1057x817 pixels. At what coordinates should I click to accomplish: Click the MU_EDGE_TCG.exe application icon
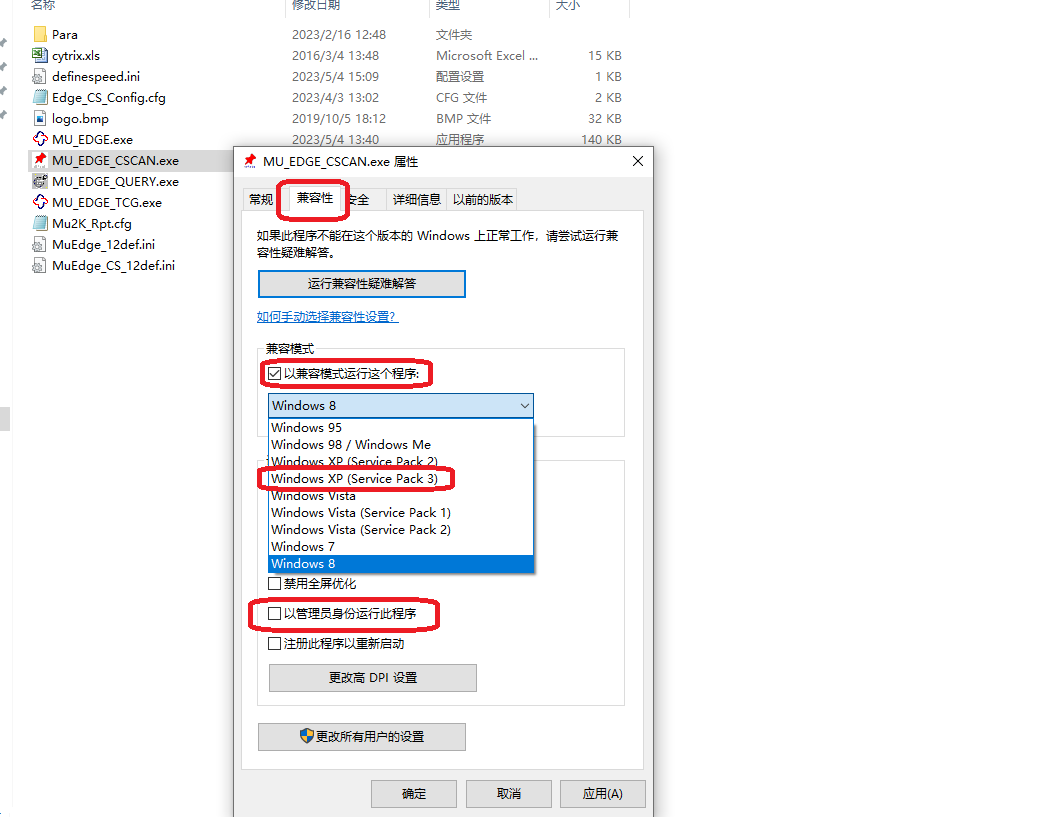(40, 202)
